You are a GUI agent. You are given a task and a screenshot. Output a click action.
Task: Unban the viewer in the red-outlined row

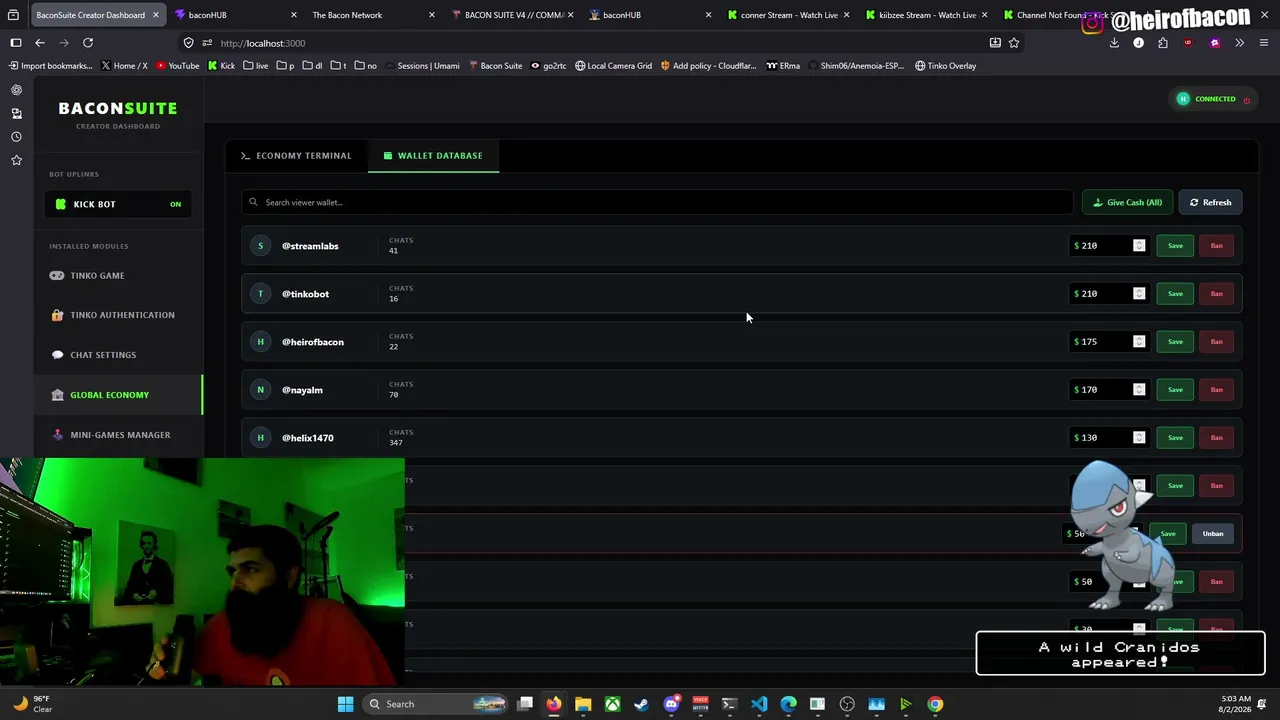(x=1212, y=534)
